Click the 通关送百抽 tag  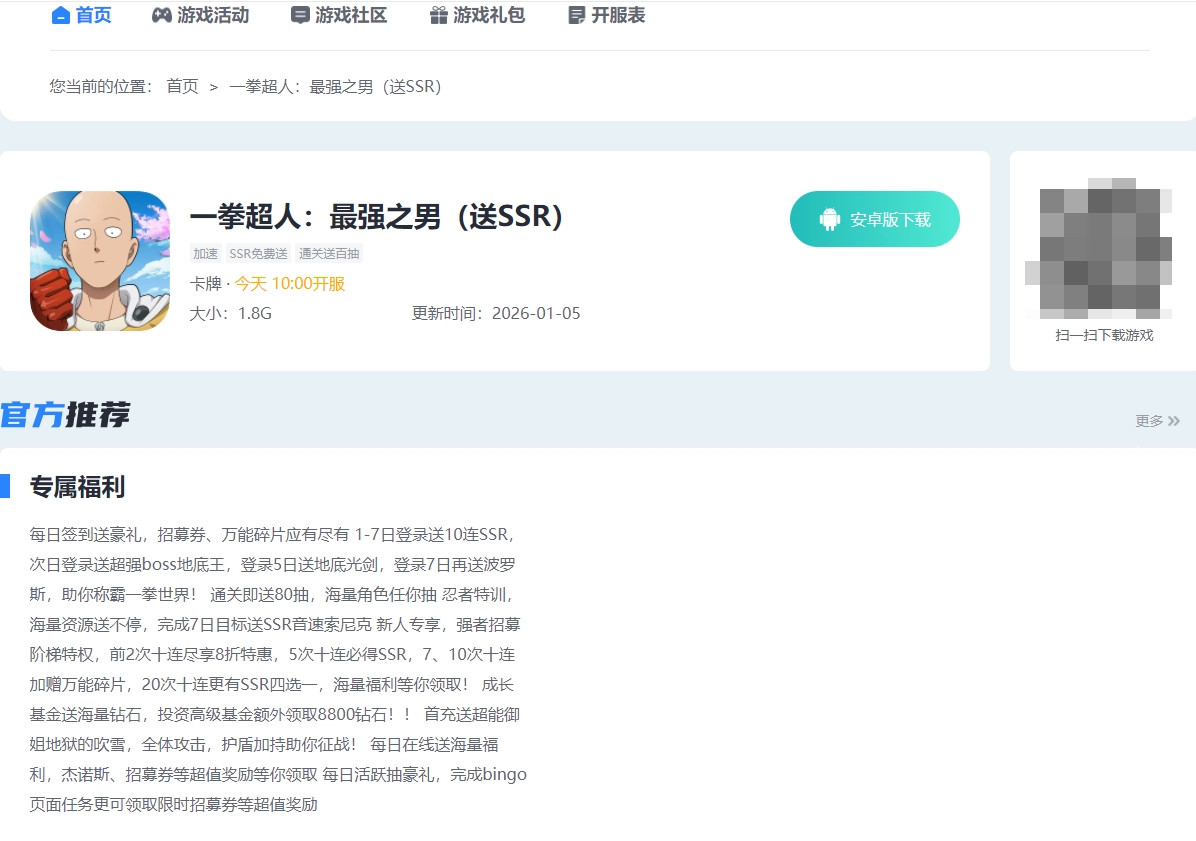click(x=329, y=254)
